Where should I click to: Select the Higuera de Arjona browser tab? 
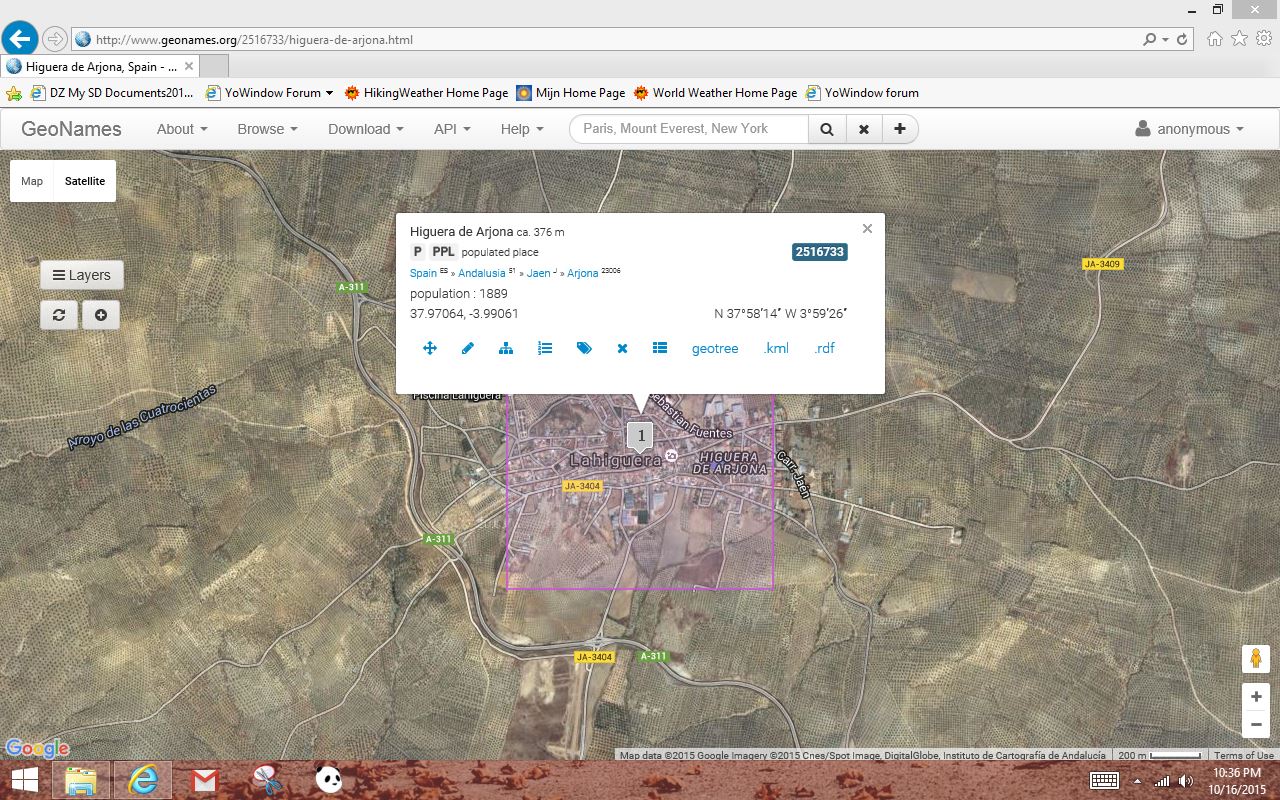coord(95,66)
